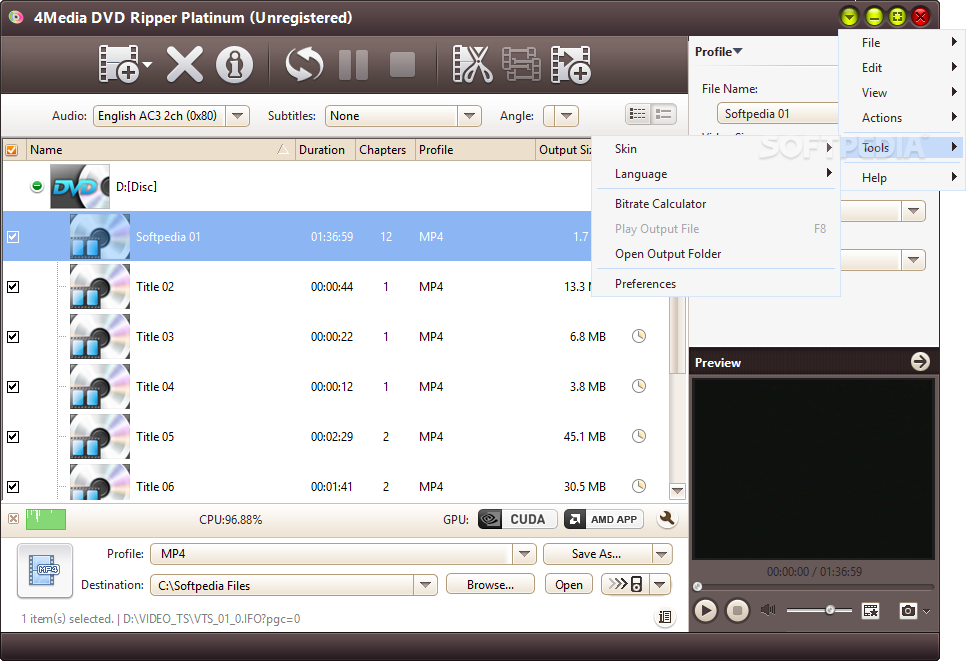Toggle the AMD APP acceleration button
966x661 pixels.
pos(604,519)
